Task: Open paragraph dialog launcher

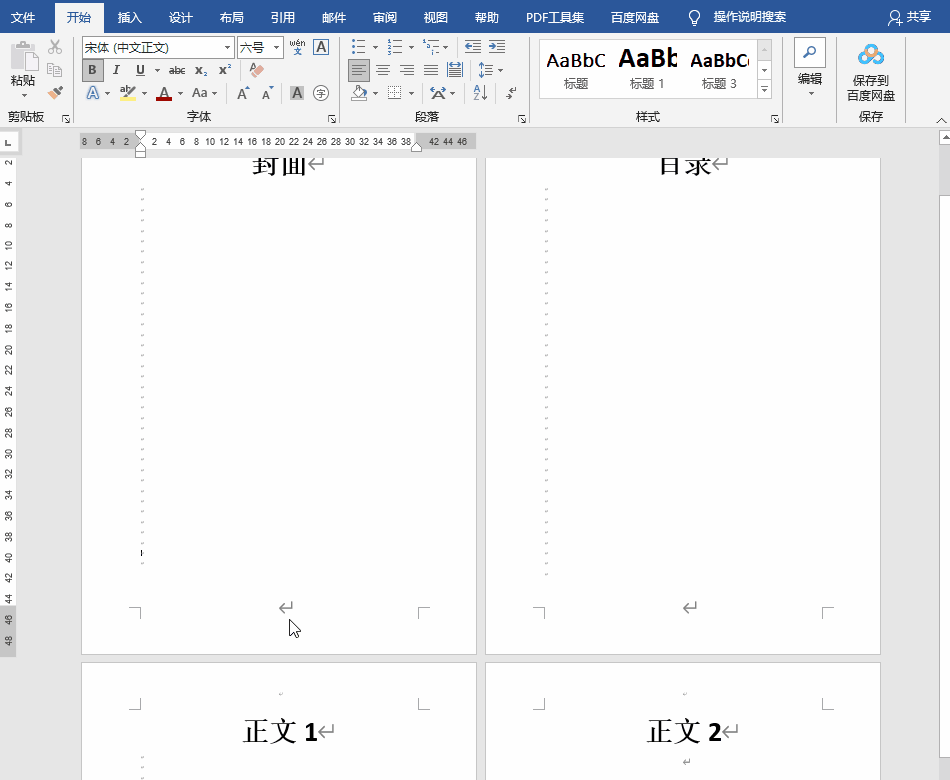Action: point(522,119)
